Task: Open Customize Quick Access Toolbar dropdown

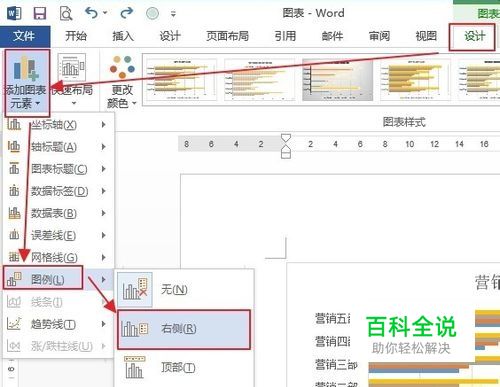Action: 173,14
